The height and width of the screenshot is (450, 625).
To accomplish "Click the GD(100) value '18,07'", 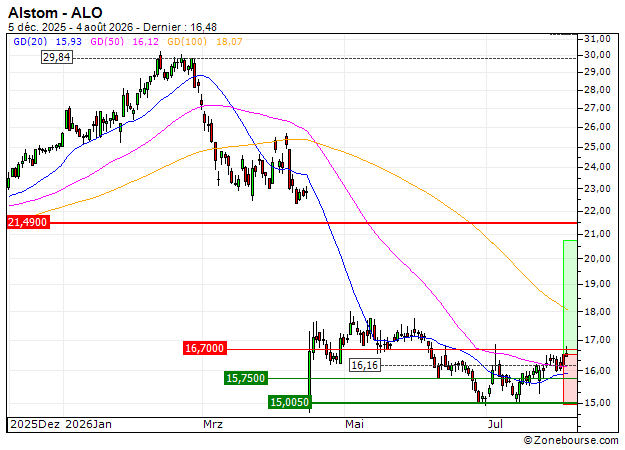I will point(229,41).
